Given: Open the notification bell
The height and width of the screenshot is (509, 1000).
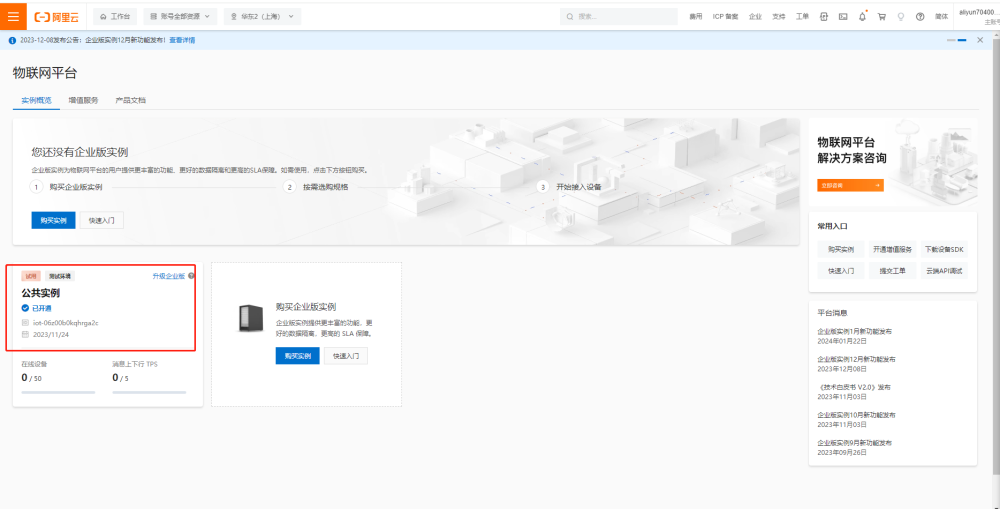Looking at the screenshot, I should [x=862, y=17].
